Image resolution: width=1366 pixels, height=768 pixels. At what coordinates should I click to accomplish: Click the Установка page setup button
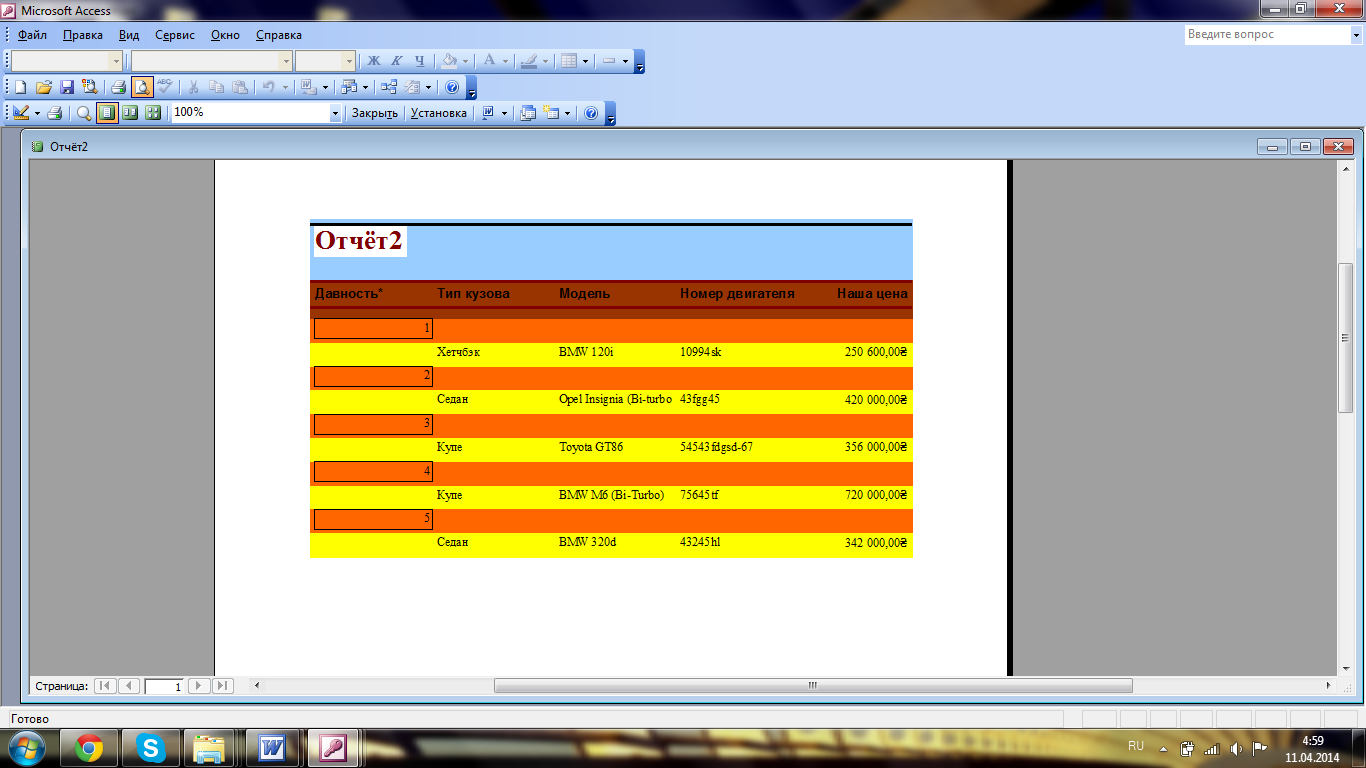(x=438, y=113)
